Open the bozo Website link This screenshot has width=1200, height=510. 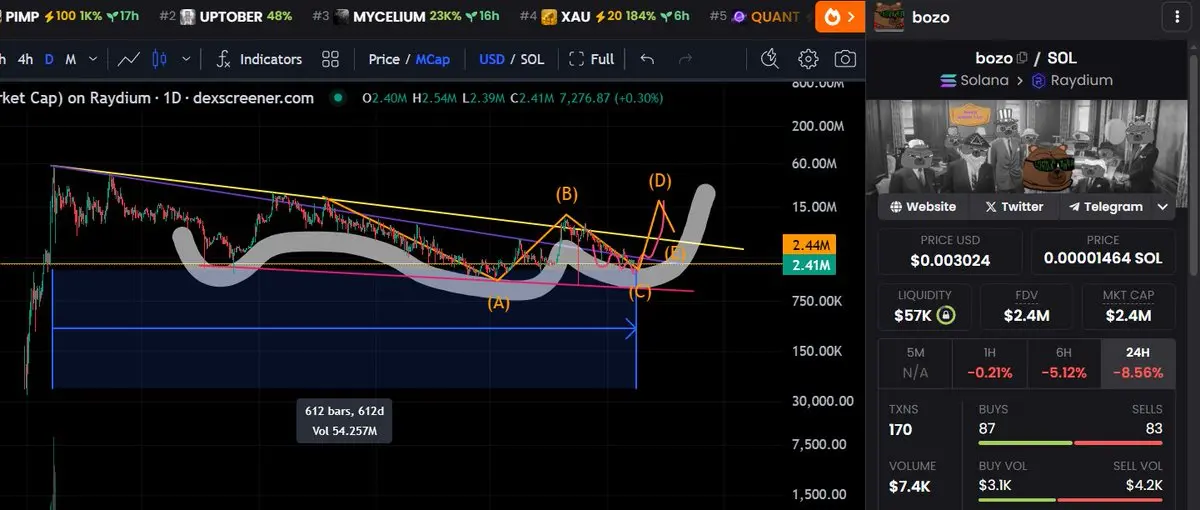pos(923,207)
